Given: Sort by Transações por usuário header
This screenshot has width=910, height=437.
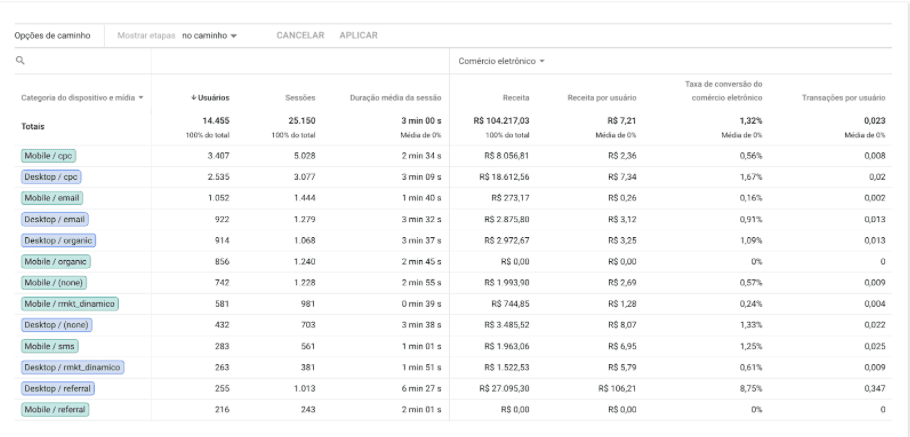Looking at the screenshot, I should [844, 97].
